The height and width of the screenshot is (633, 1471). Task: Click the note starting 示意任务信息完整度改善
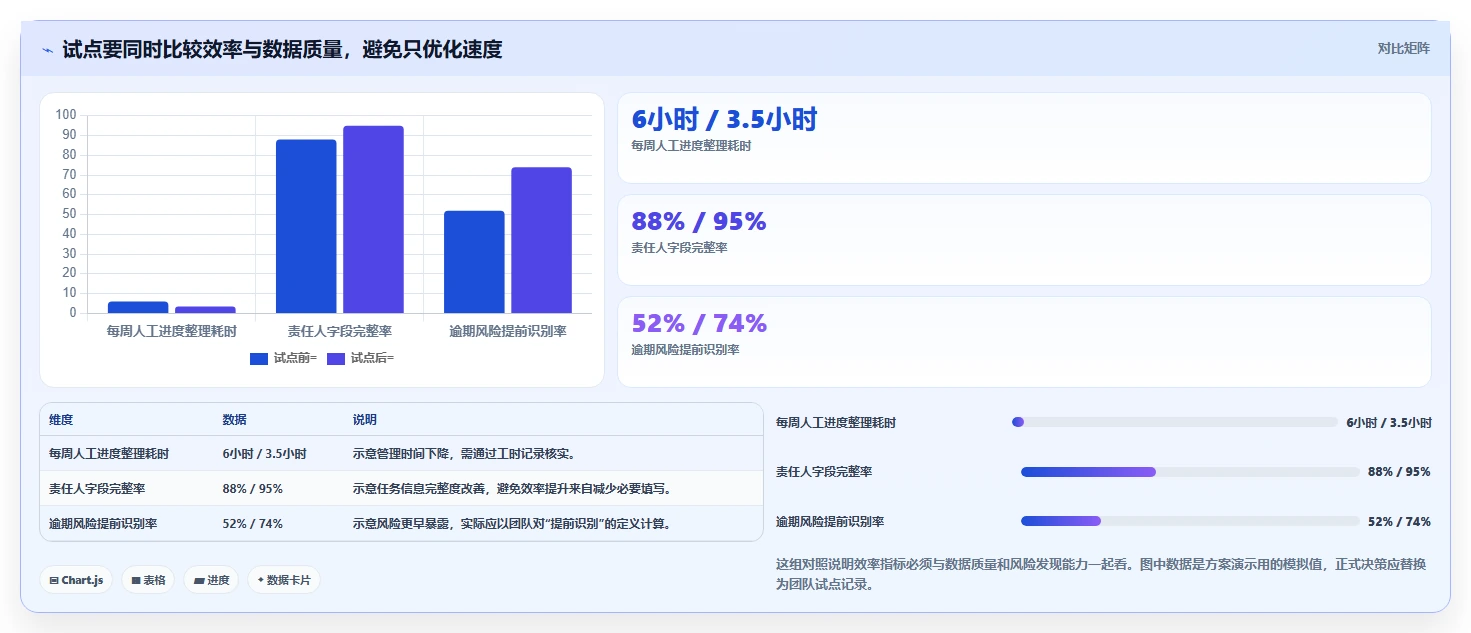[514, 489]
